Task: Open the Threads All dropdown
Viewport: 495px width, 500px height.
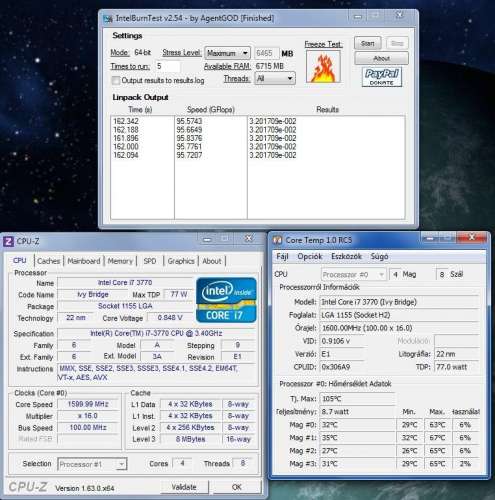Action: [x=275, y=78]
